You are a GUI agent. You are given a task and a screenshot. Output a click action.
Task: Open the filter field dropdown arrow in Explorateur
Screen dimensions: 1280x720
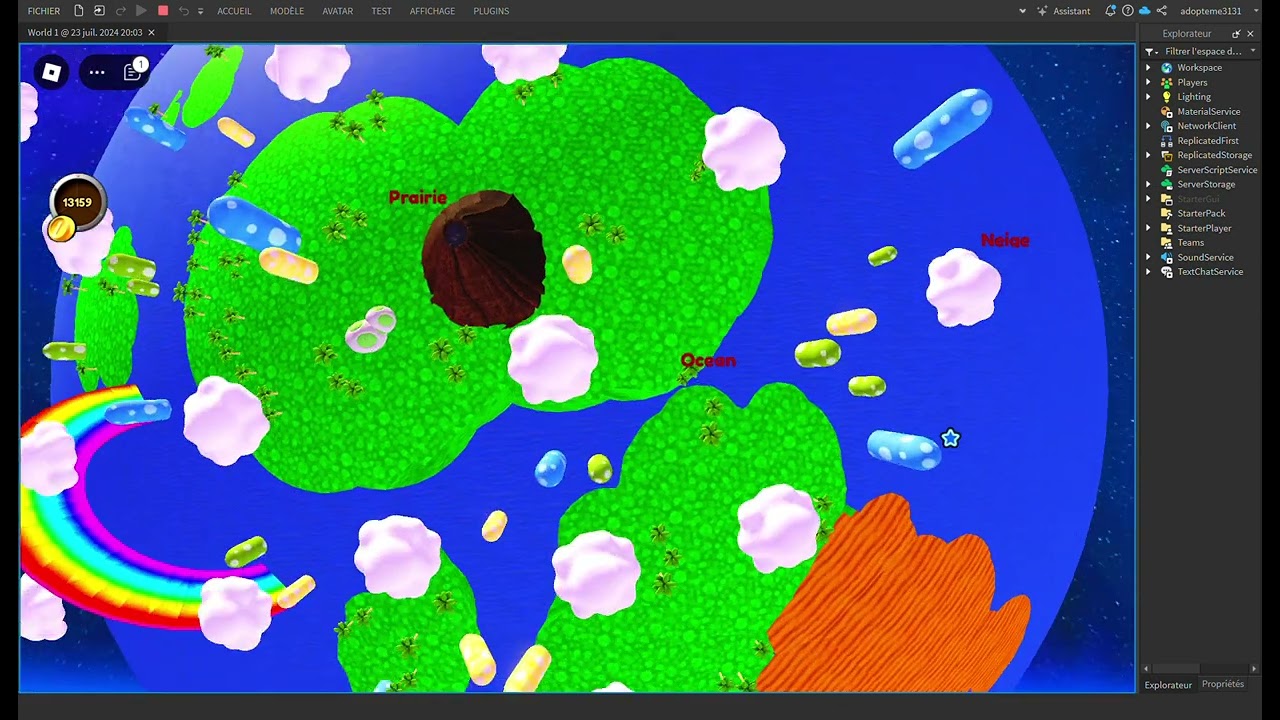pyautogui.click(x=1253, y=51)
